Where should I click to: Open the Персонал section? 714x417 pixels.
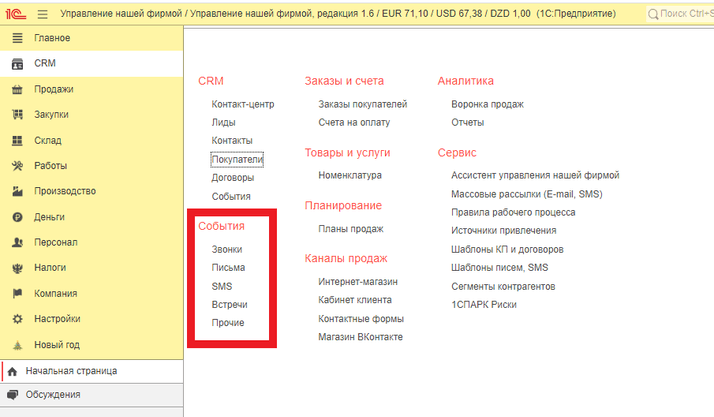tap(56, 242)
